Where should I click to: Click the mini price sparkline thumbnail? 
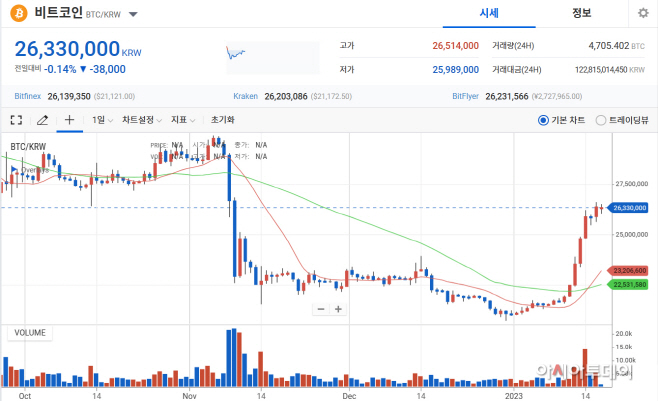click(273, 58)
